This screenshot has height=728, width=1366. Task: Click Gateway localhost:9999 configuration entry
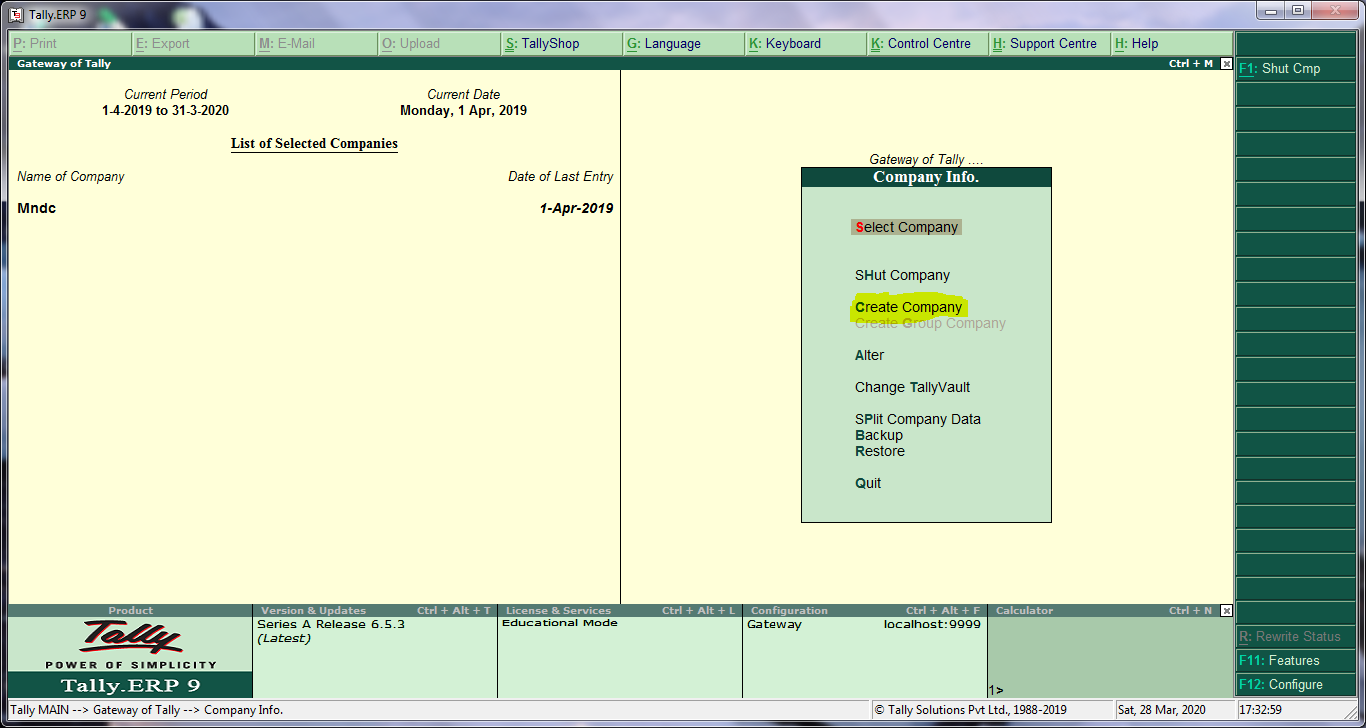[x=864, y=624]
